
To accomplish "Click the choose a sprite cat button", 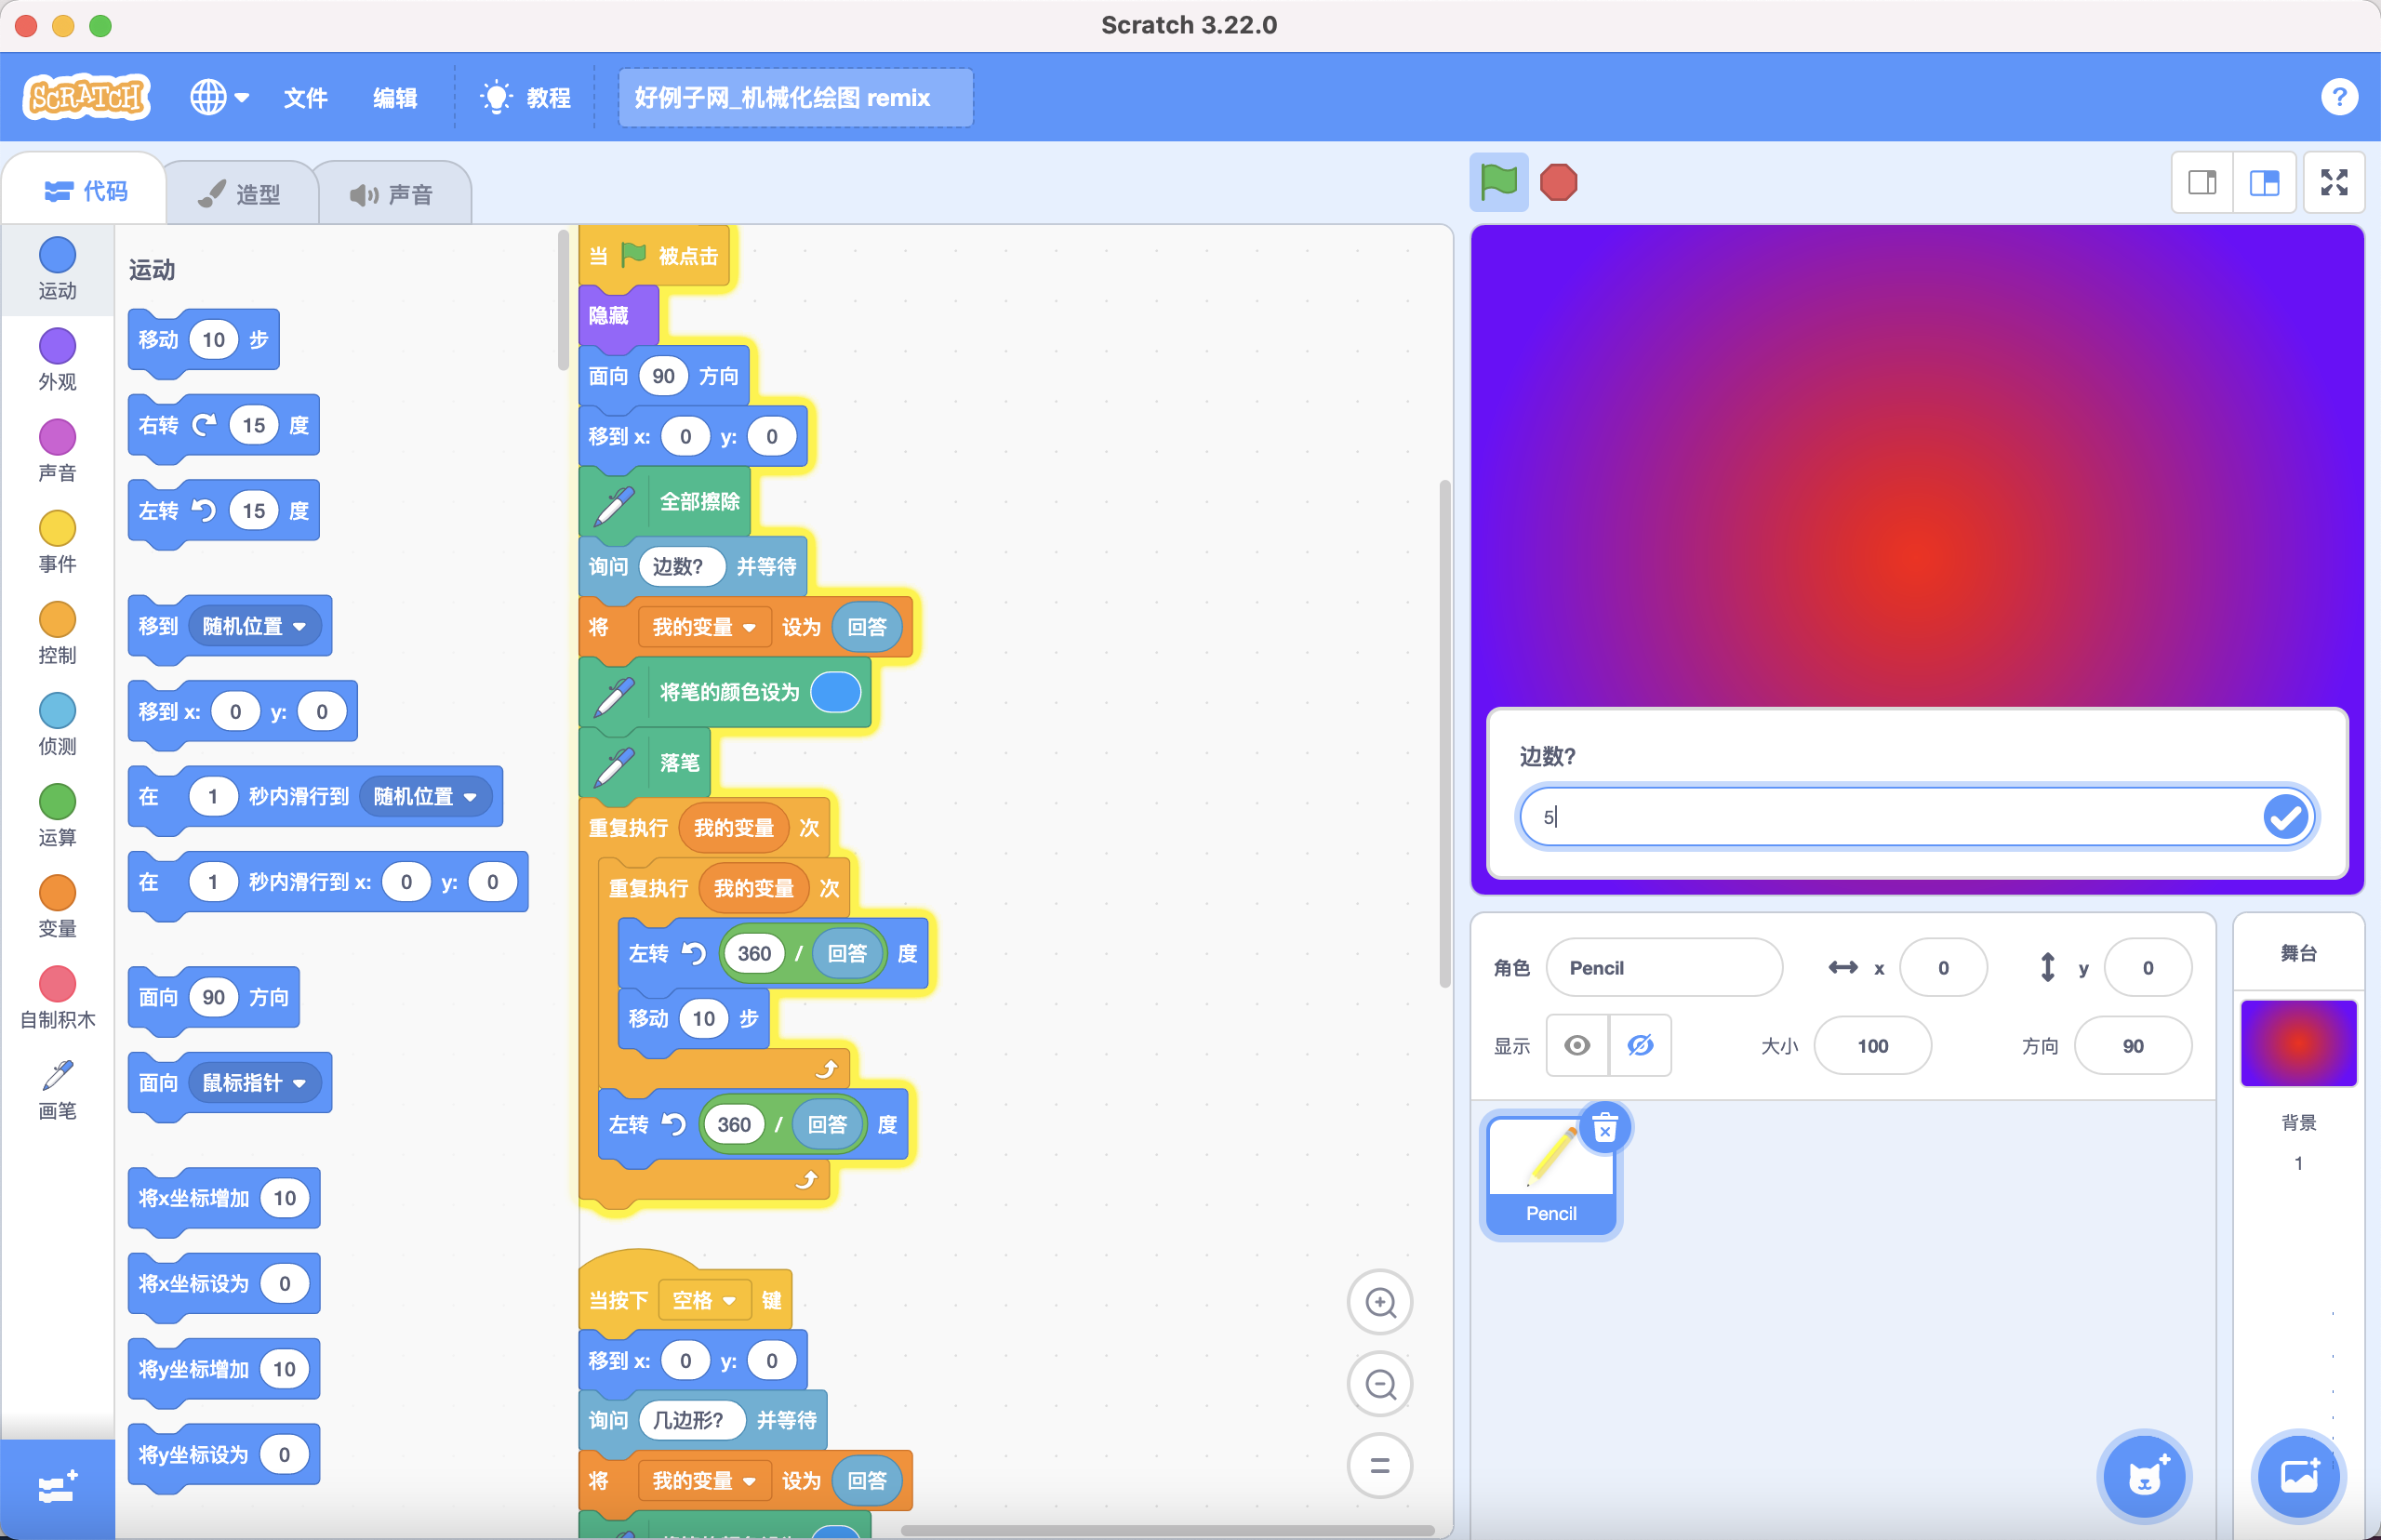I will pos(2144,1476).
